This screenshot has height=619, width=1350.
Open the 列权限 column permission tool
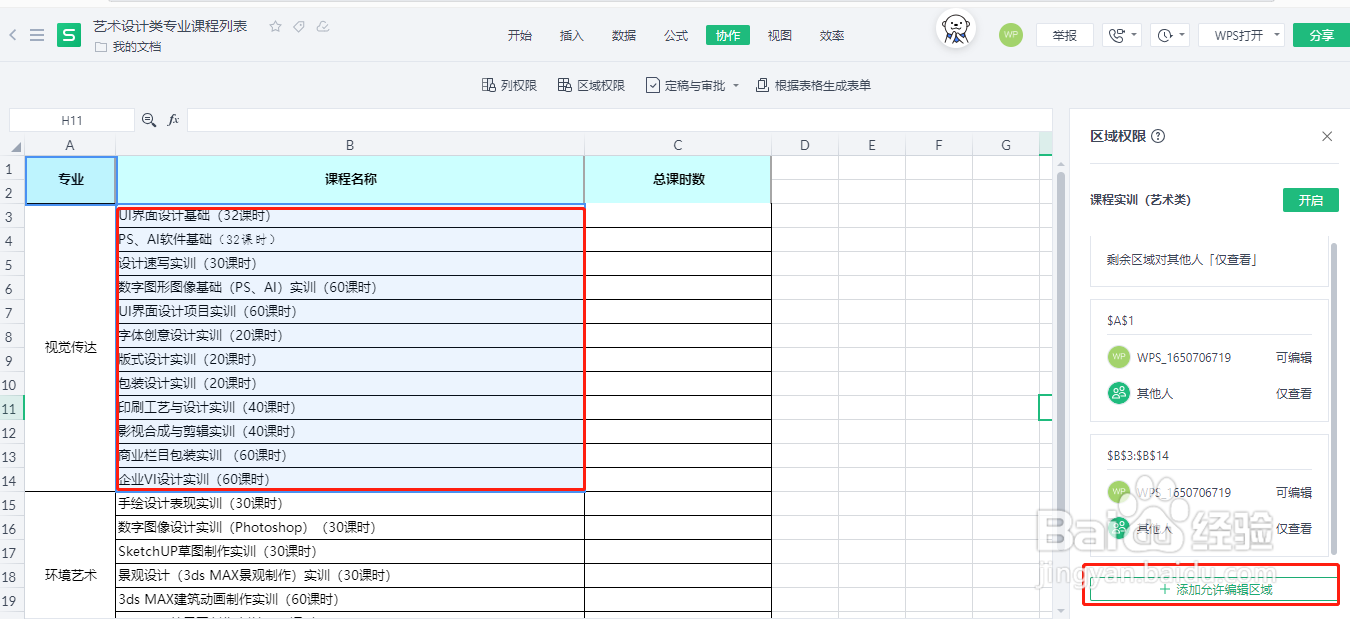[509, 86]
